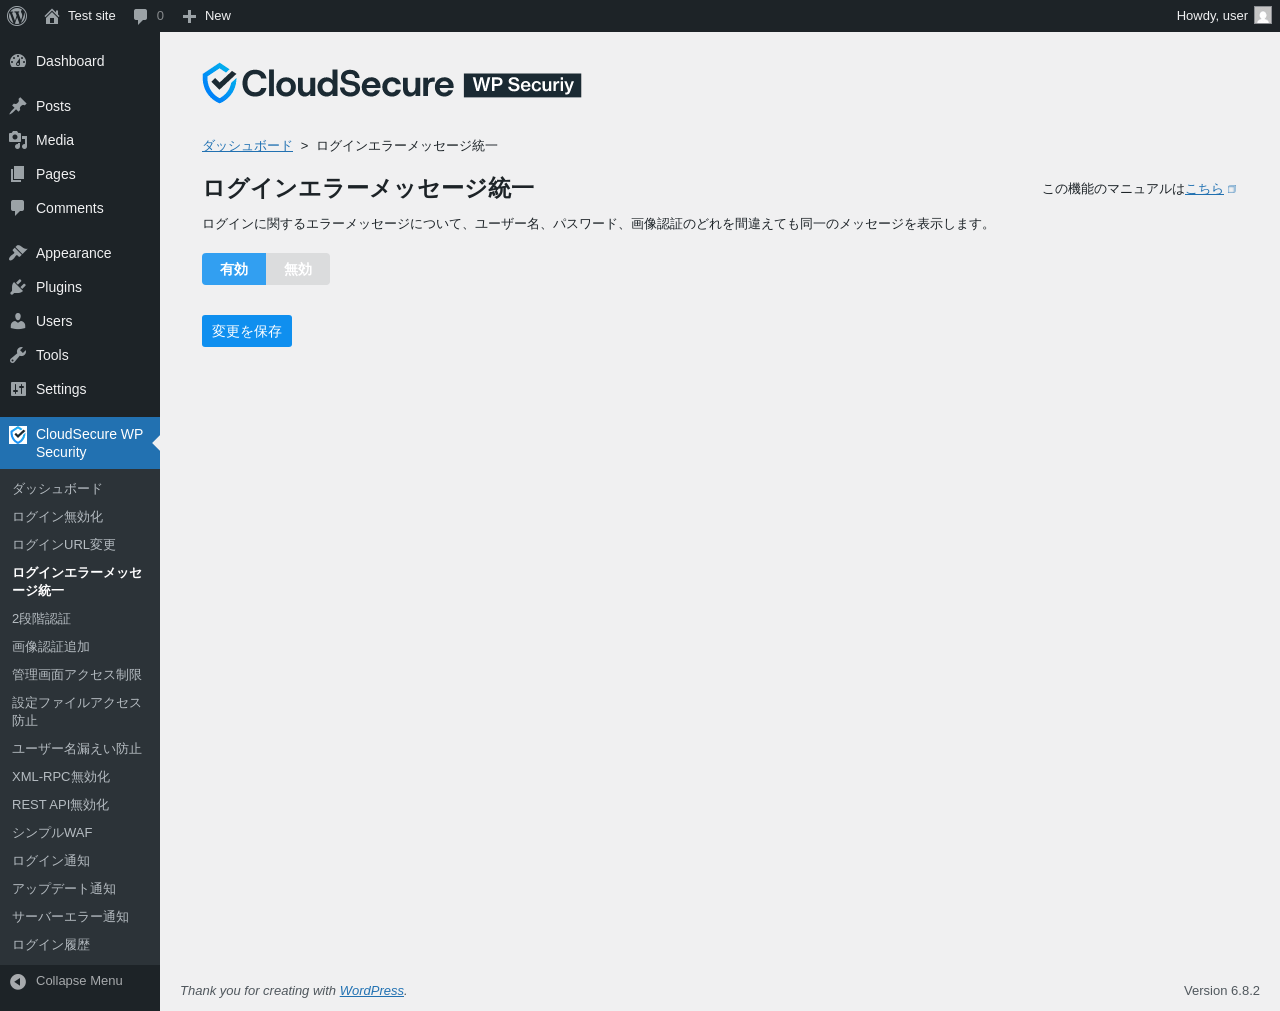The width and height of the screenshot is (1280, 1011).
Task: Click the Posts pushpin icon
Action: pyautogui.click(x=18, y=106)
